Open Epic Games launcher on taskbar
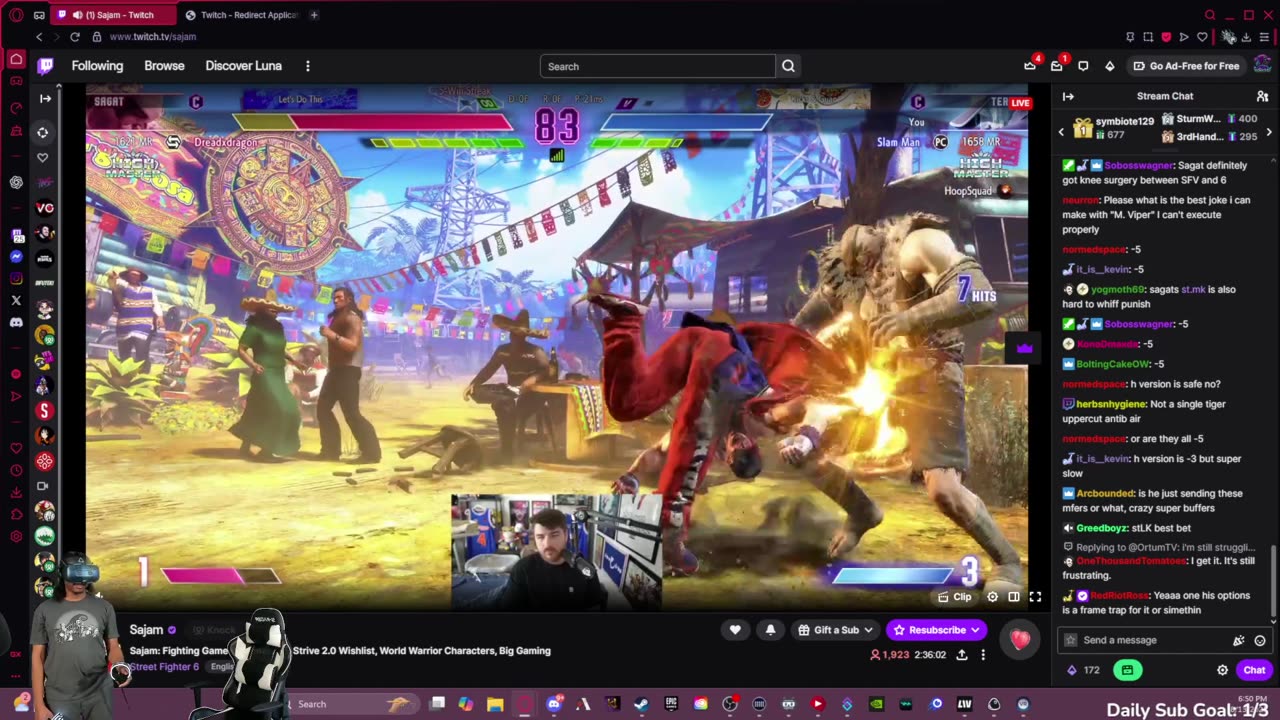This screenshot has width=1280, height=720. [x=671, y=704]
